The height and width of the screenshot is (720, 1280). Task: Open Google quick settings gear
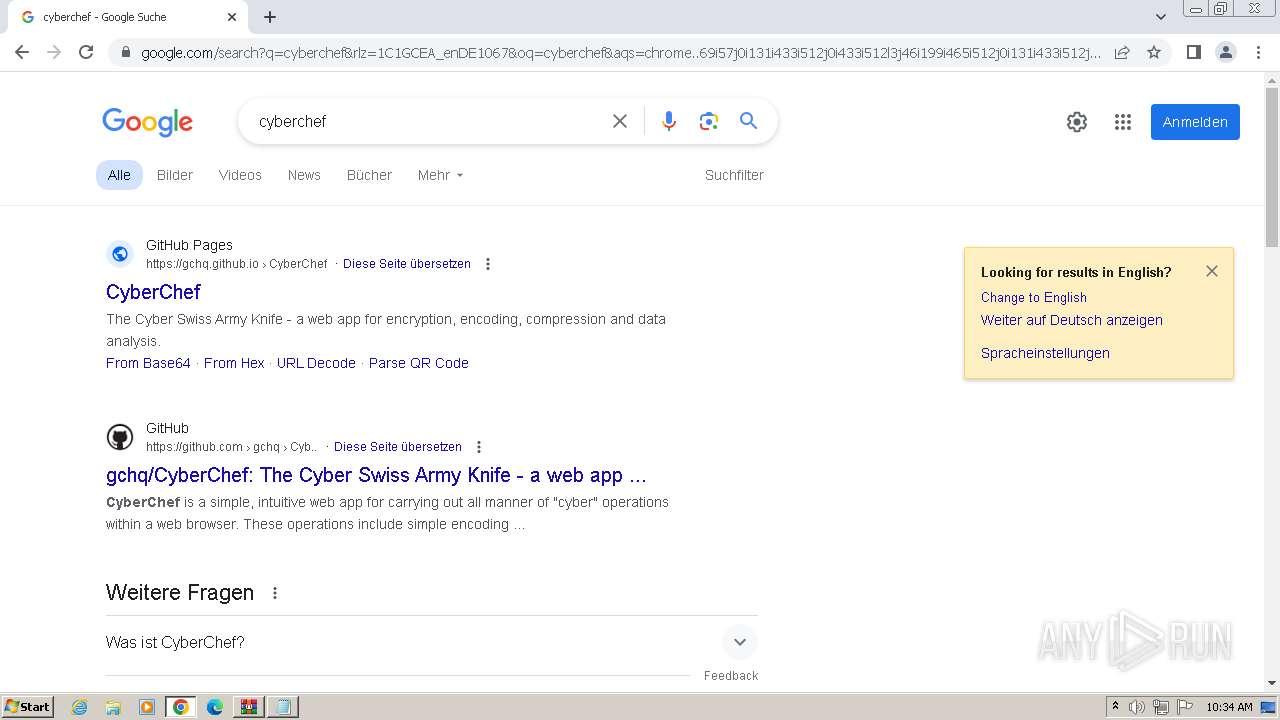(1077, 122)
